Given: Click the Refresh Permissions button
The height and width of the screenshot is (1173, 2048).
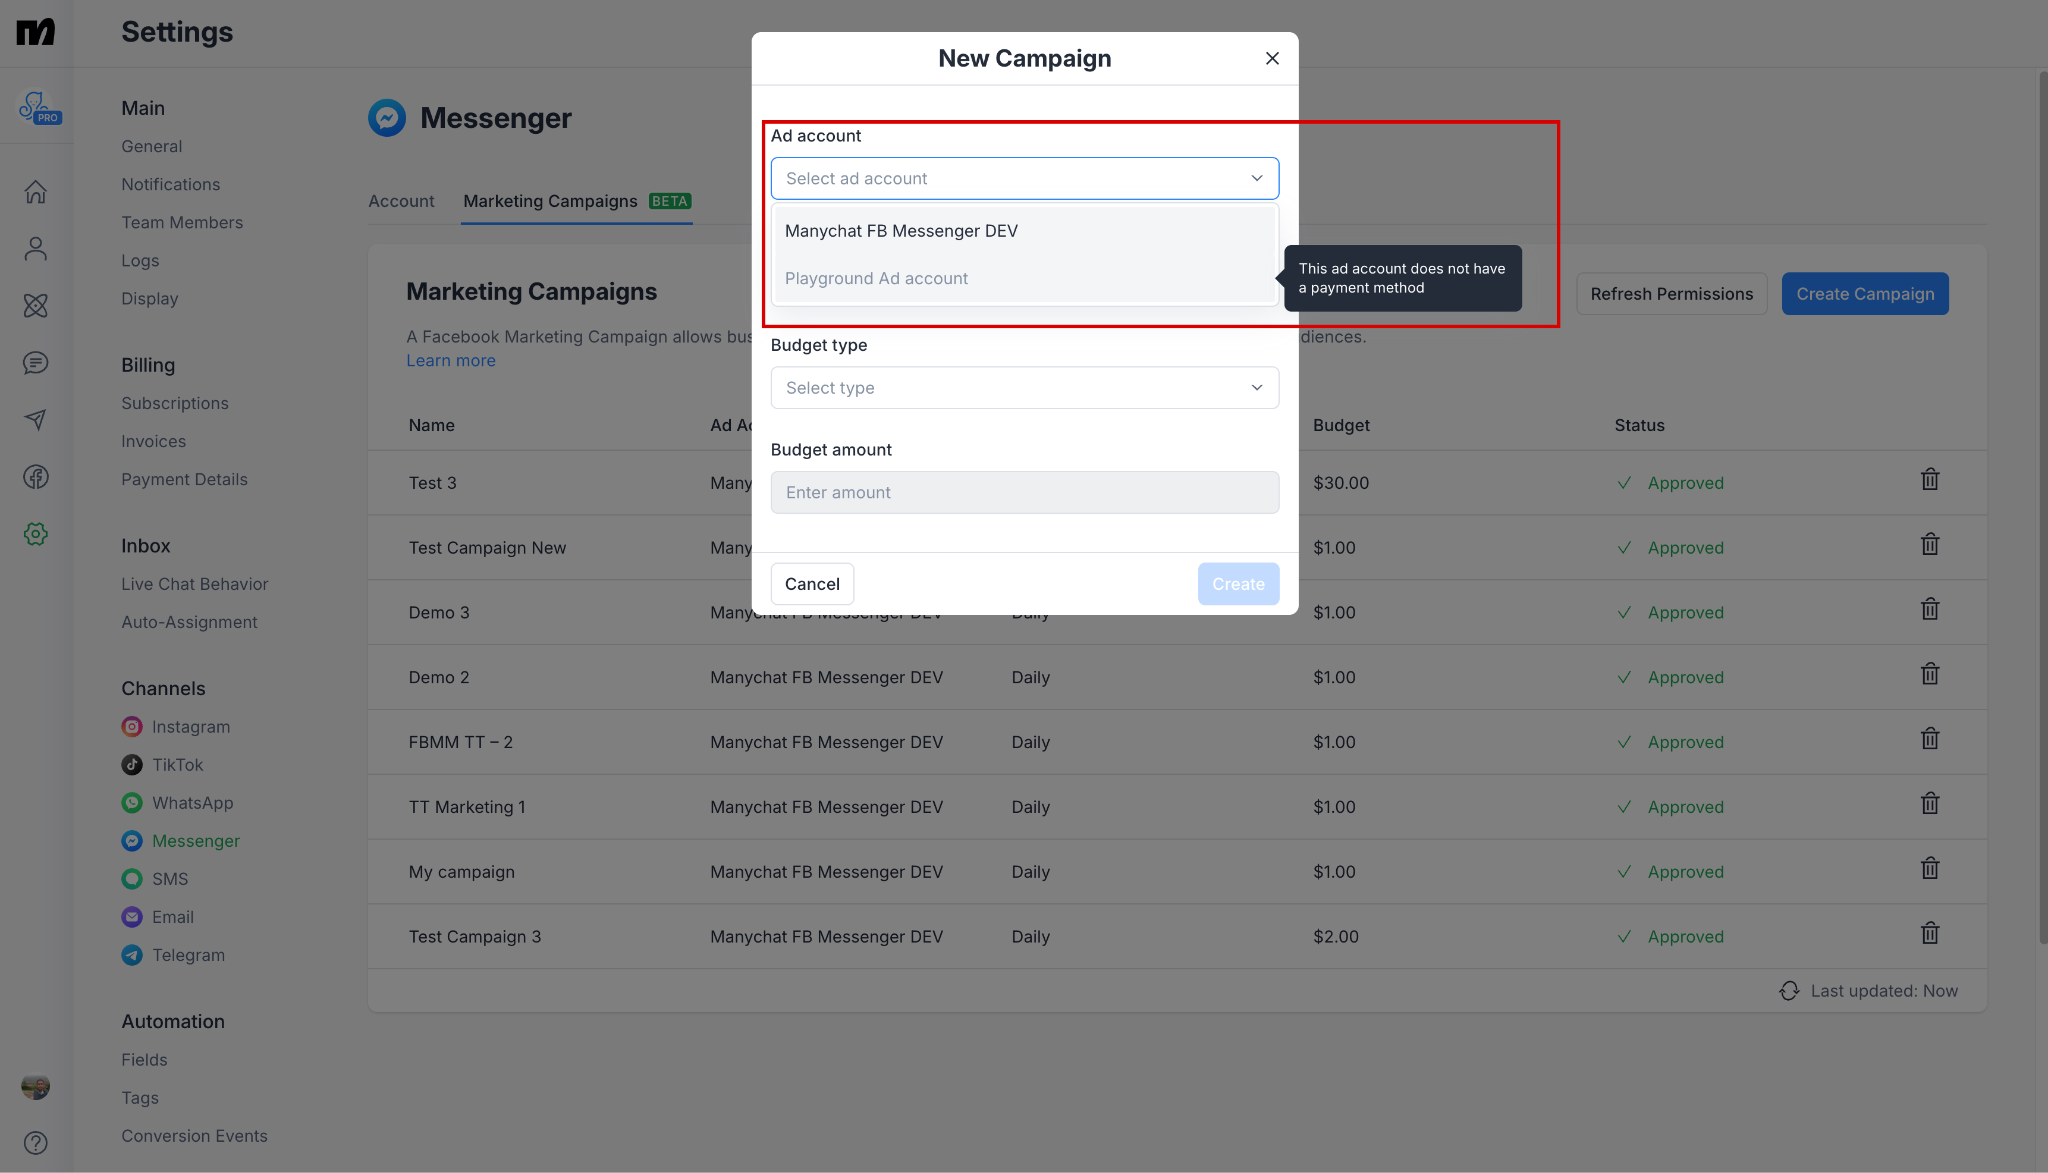Looking at the screenshot, I should 1671,294.
